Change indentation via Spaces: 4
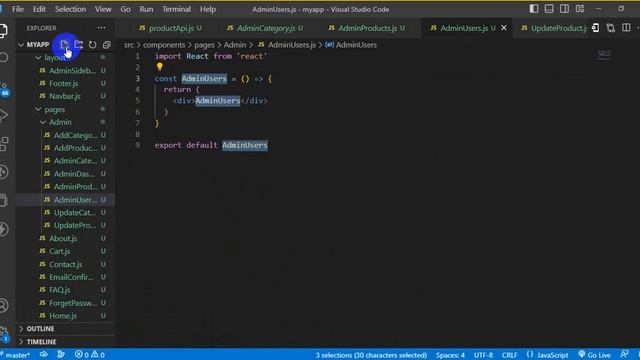 tap(450, 355)
